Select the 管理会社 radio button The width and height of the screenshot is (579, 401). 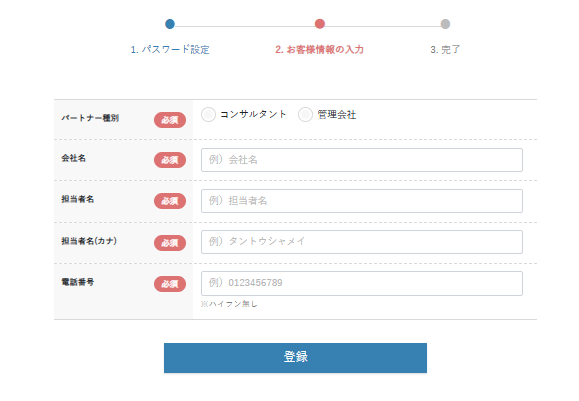305,114
